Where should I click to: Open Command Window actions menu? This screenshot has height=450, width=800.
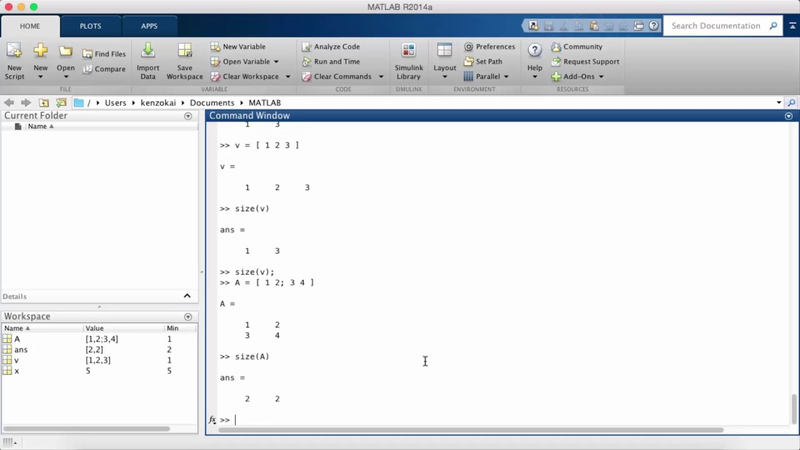coord(789,116)
